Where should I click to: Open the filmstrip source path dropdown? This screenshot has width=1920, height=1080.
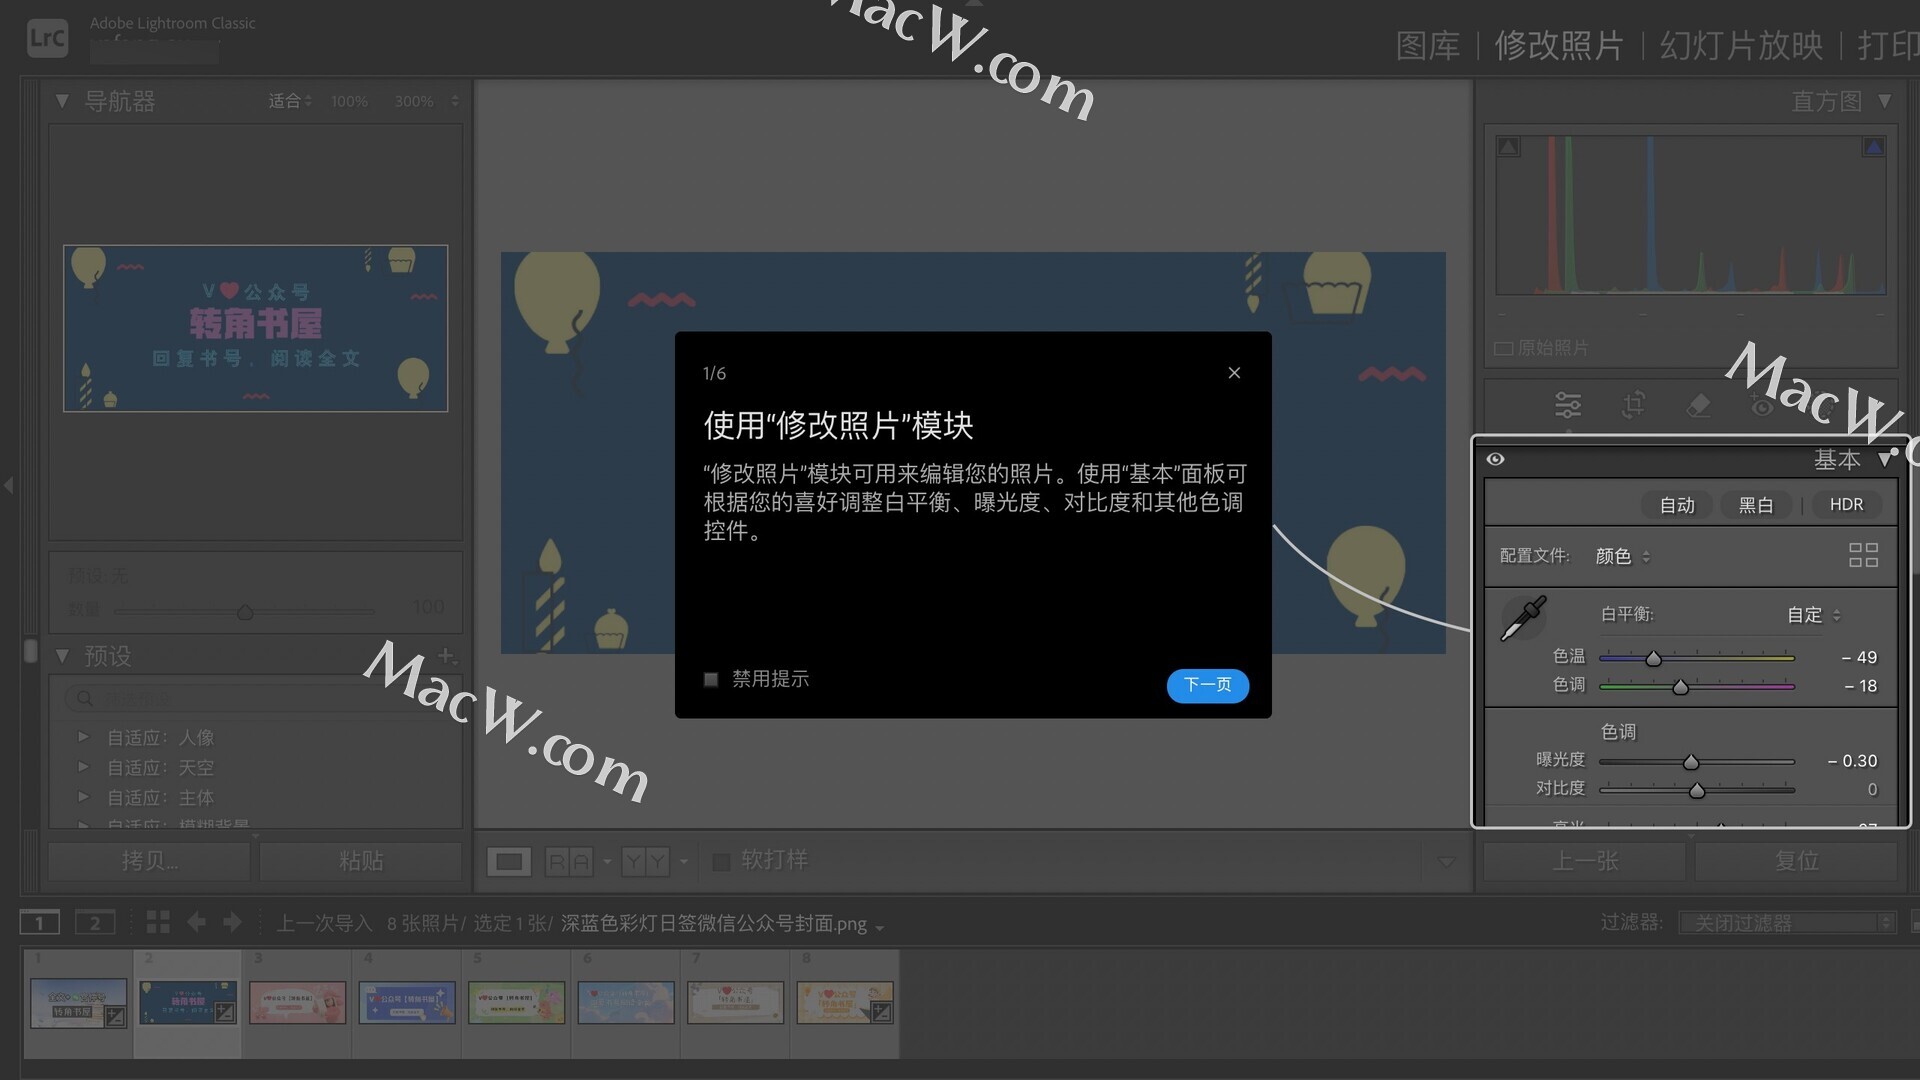[879, 927]
